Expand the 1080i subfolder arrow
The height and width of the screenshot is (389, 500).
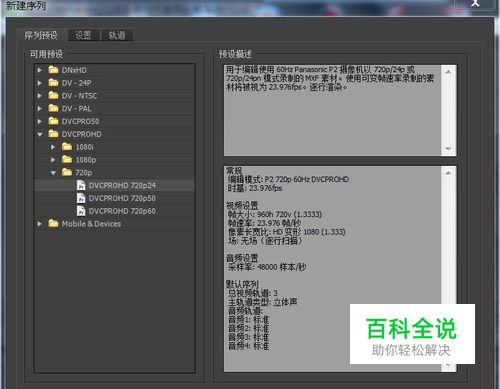point(53,147)
